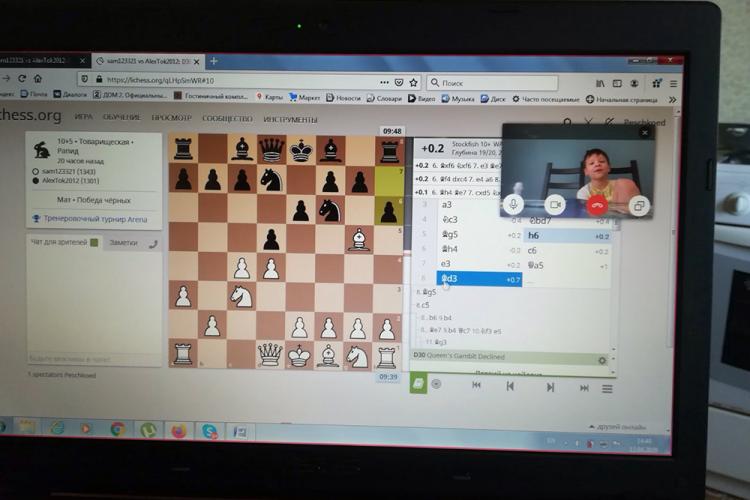This screenshot has width=750, height=500.
Task: Pop out the video call window
Action: [639, 205]
